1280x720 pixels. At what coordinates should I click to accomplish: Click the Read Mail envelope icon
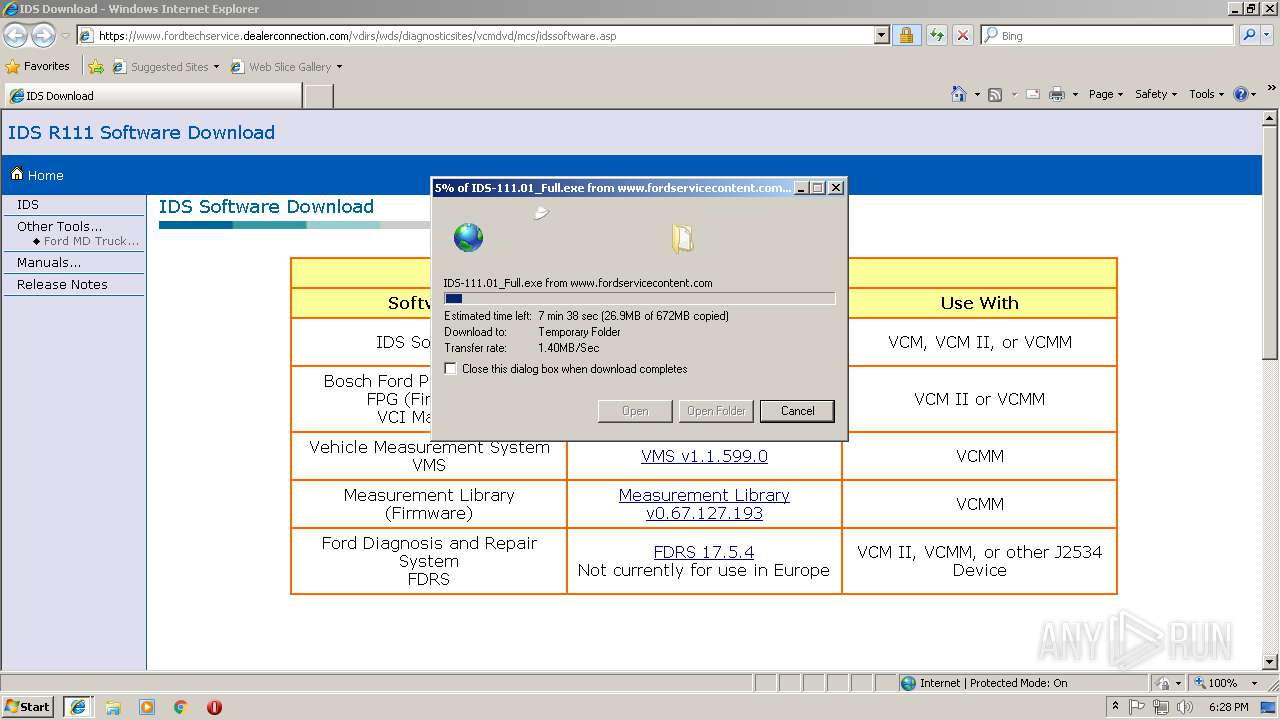pyautogui.click(x=1032, y=94)
